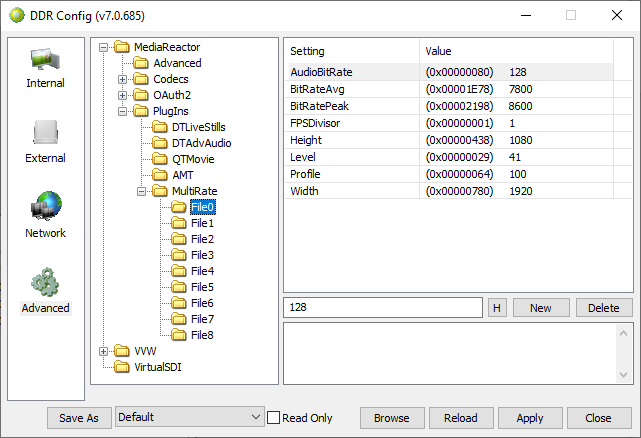The height and width of the screenshot is (438, 641).
Task: Click the VirtualSDI folder icon
Action: coord(122,367)
